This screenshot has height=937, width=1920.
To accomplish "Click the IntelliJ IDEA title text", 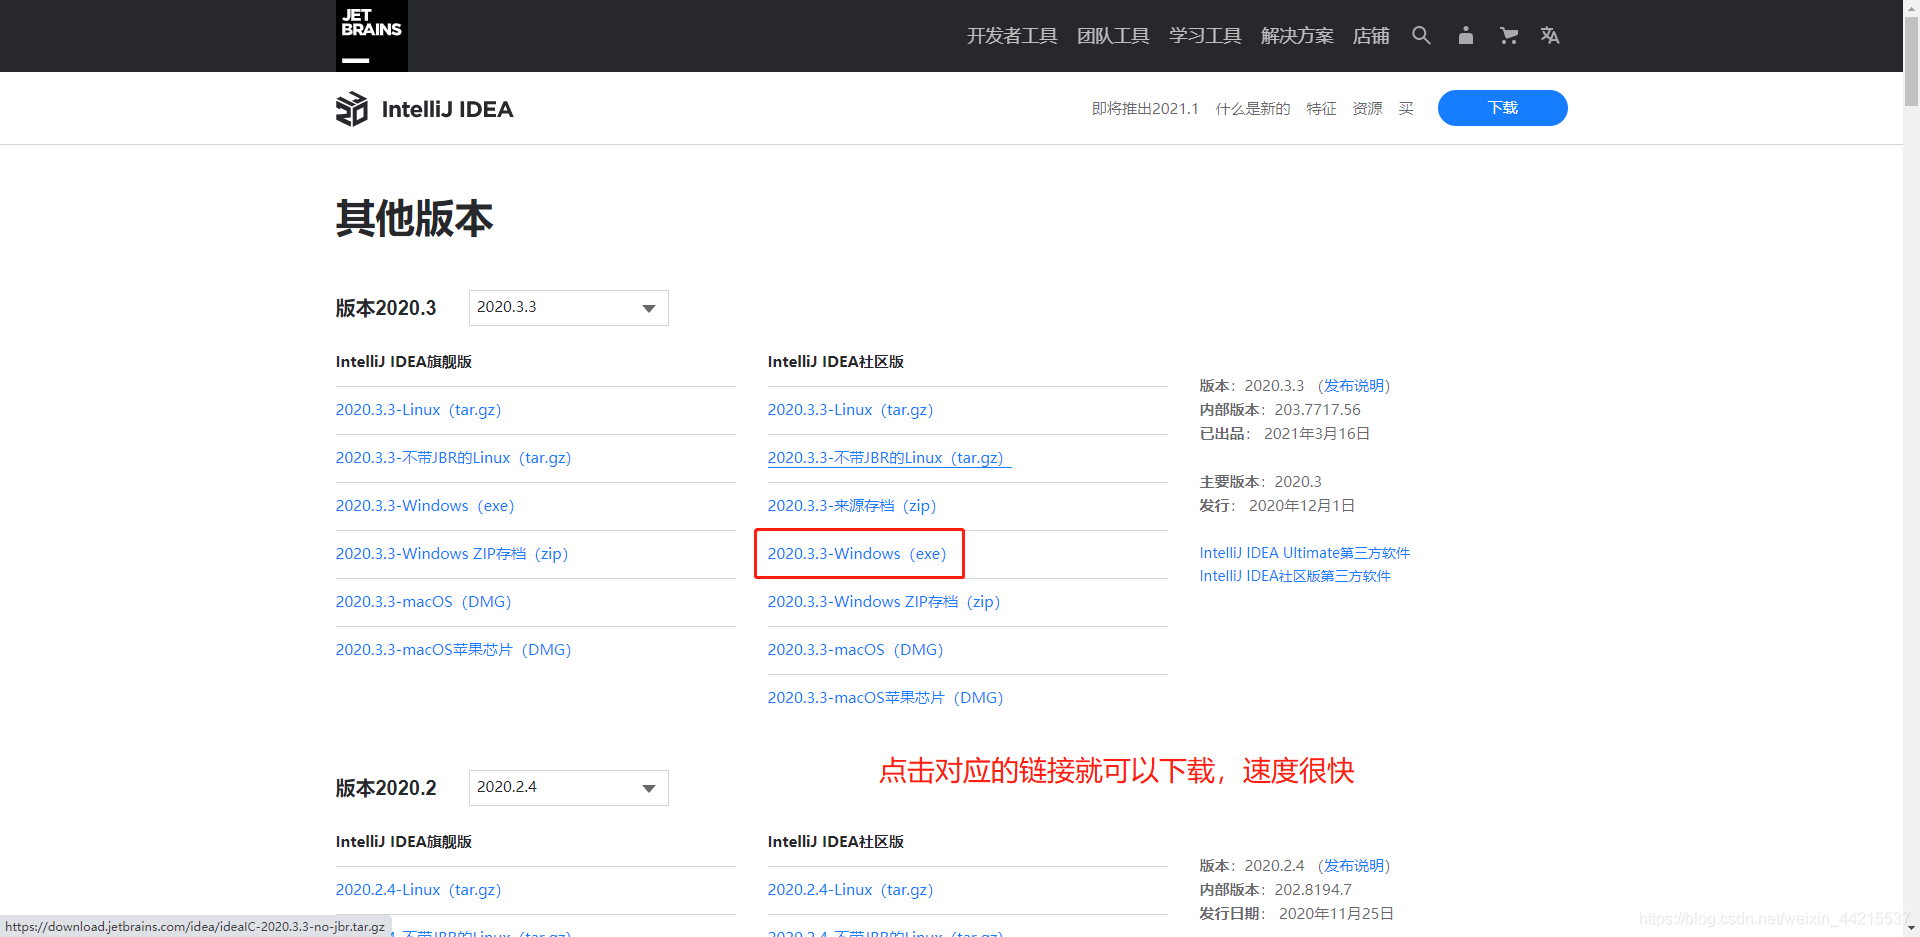I will pos(447,109).
